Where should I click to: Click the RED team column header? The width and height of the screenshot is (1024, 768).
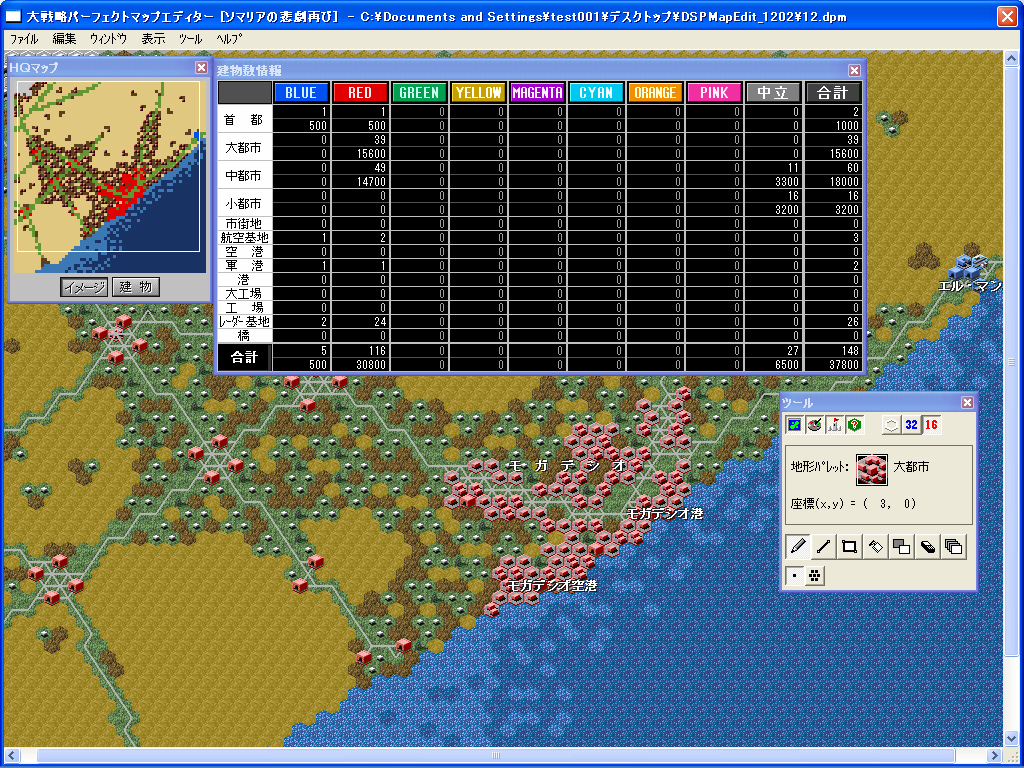pyautogui.click(x=360, y=92)
